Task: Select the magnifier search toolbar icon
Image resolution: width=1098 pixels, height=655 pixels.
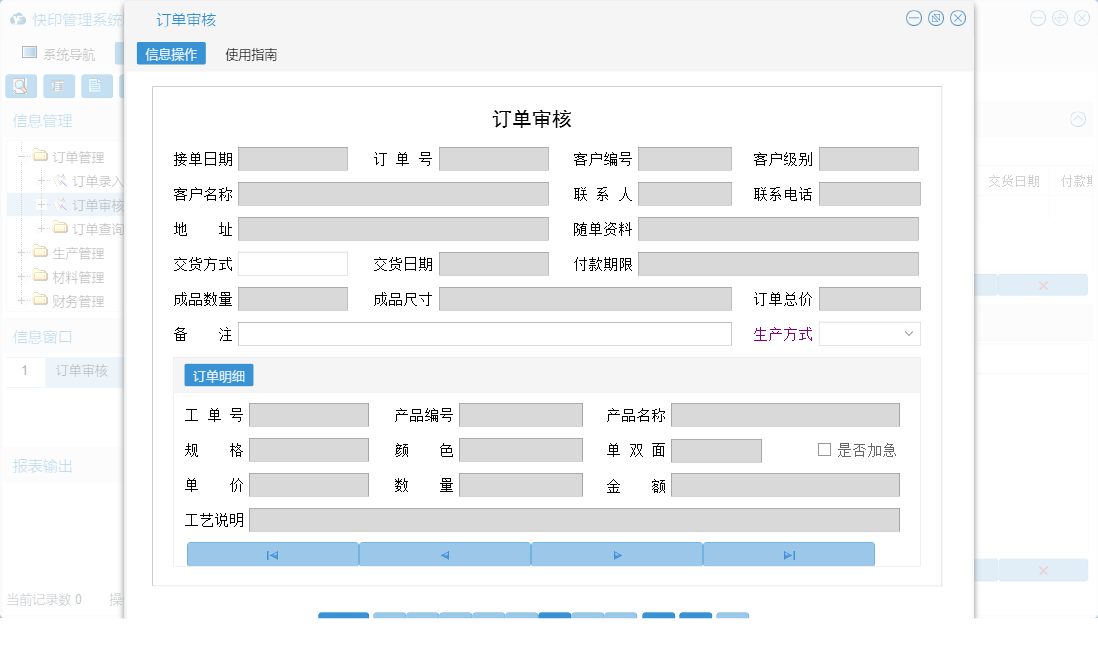Action: 20,86
